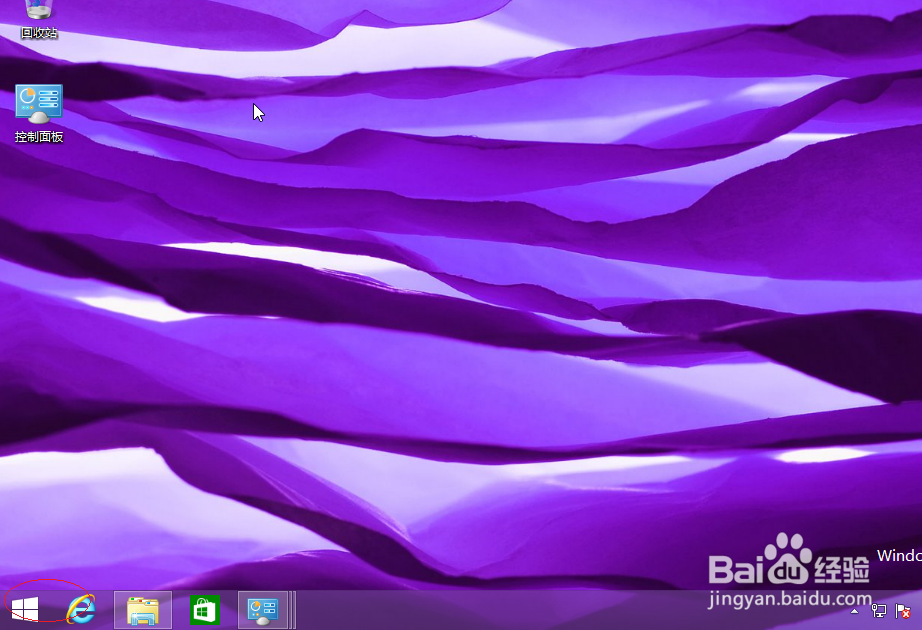This screenshot has height=630, width=922.
Task: Click the circled Start button
Action: click(24, 609)
